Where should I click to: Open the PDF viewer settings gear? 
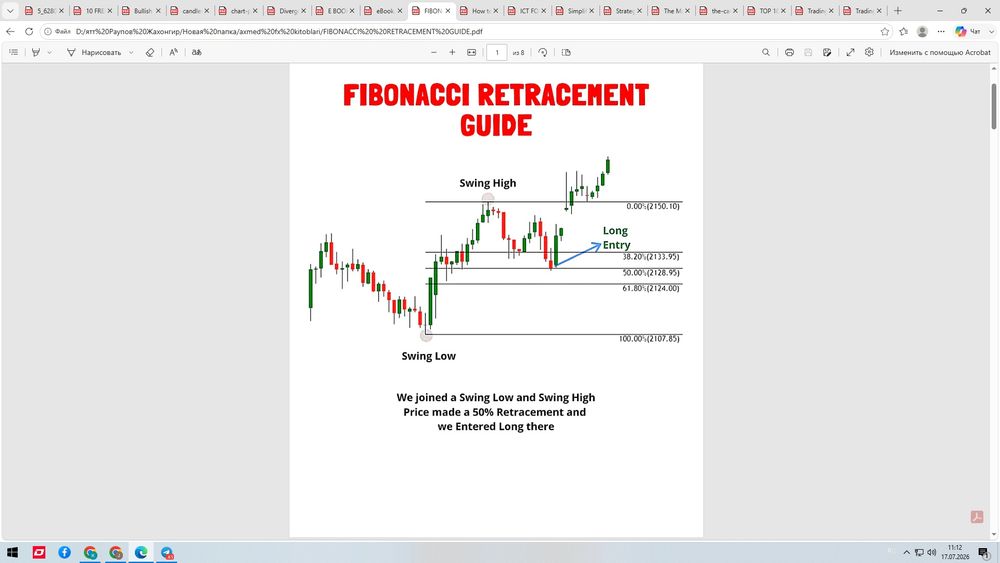(869, 52)
